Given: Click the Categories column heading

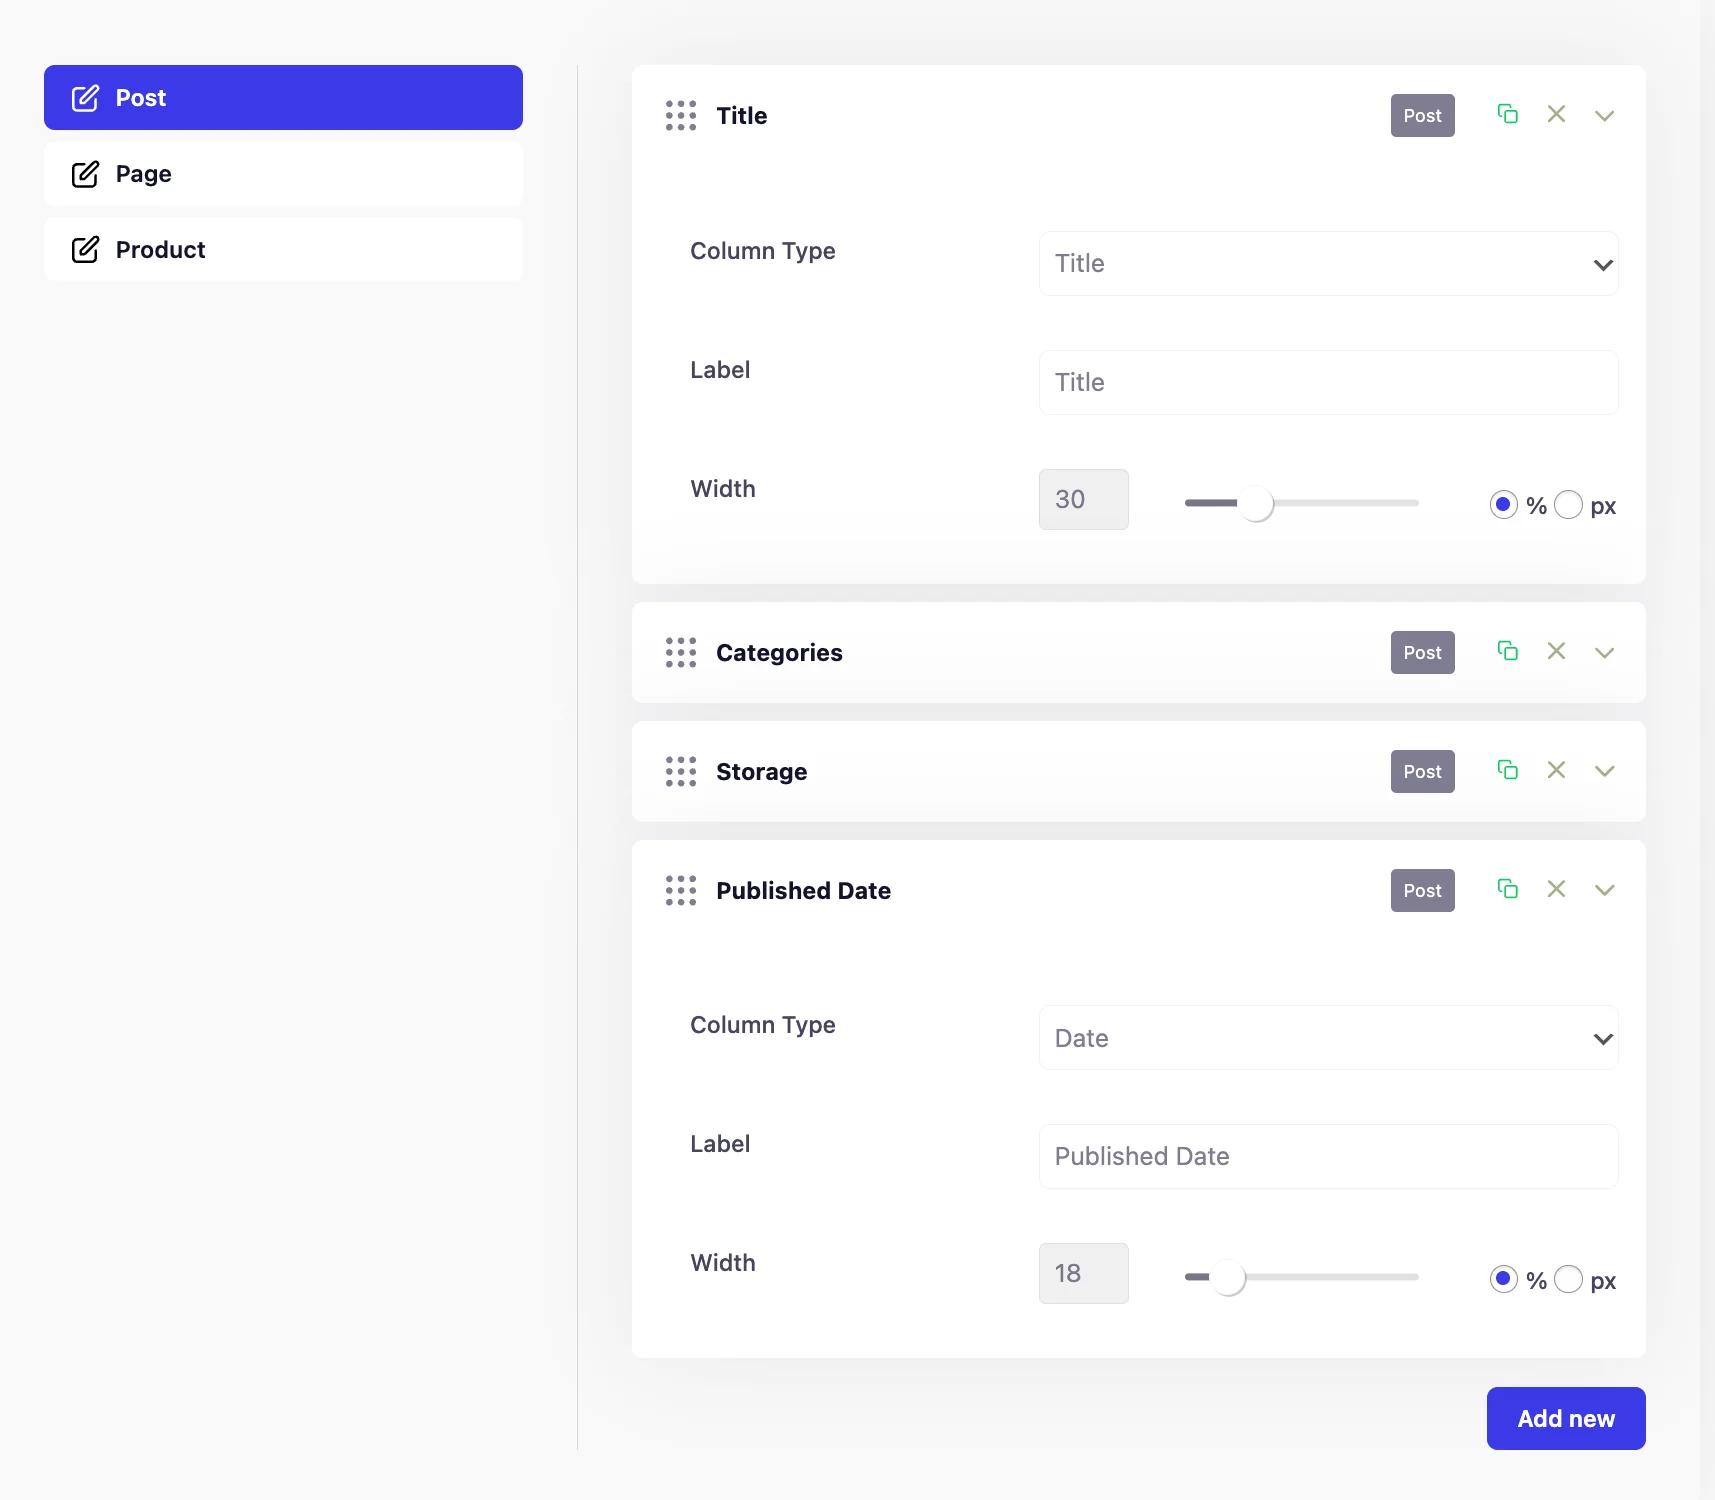Looking at the screenshot, I should pos(779,653).
